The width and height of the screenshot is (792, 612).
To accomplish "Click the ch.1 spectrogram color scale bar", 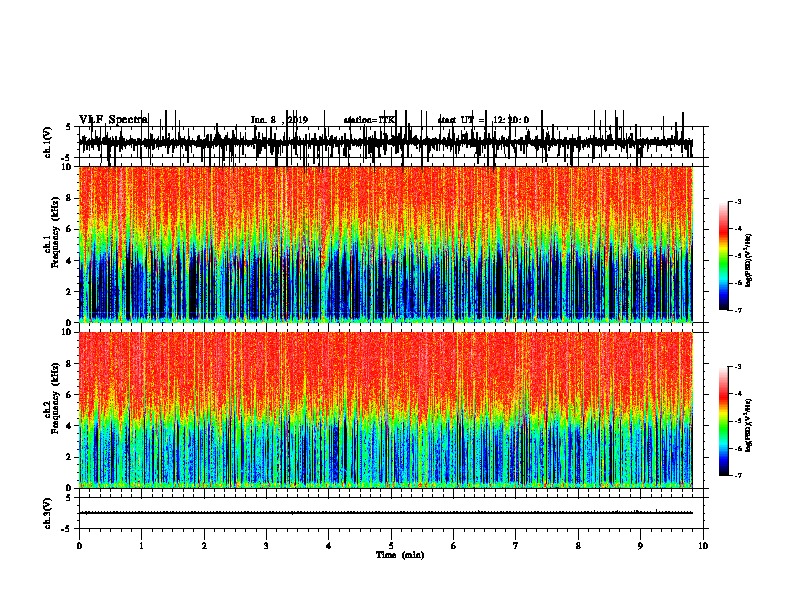I will 723,256.
